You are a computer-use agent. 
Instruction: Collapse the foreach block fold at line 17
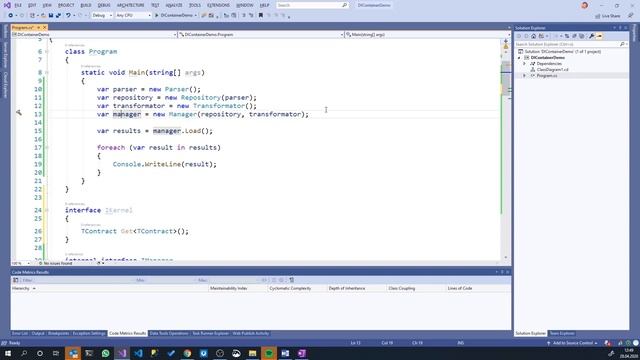pos(47,147)
